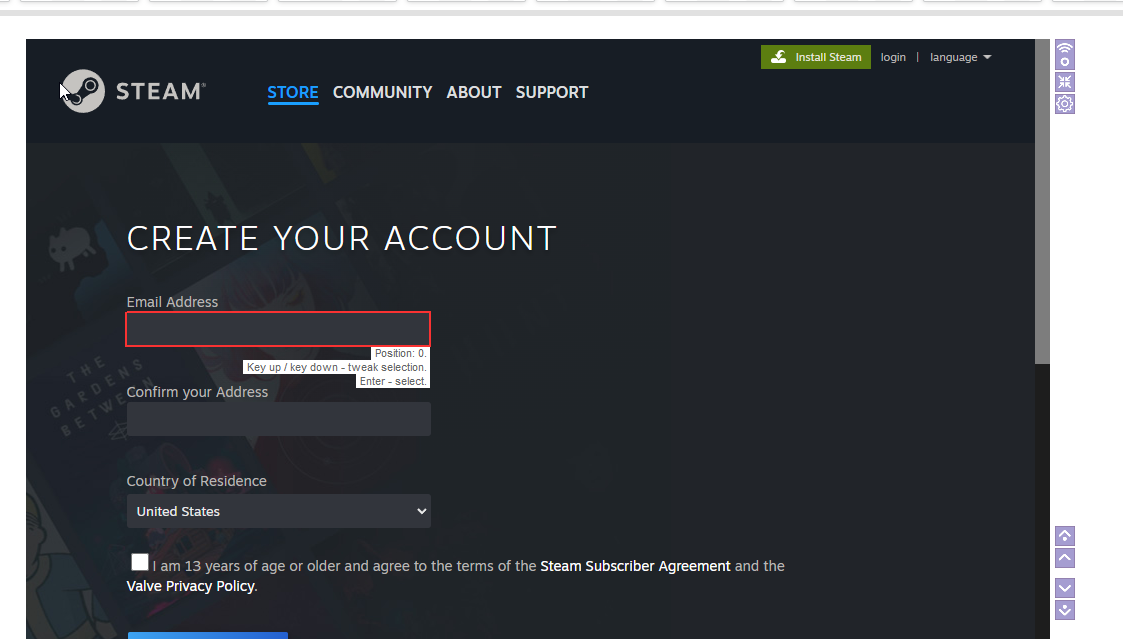The width and height of the screenshot is (1123, 639).
Task: Click the plain up chevron icon
Action: point(1065,558)
